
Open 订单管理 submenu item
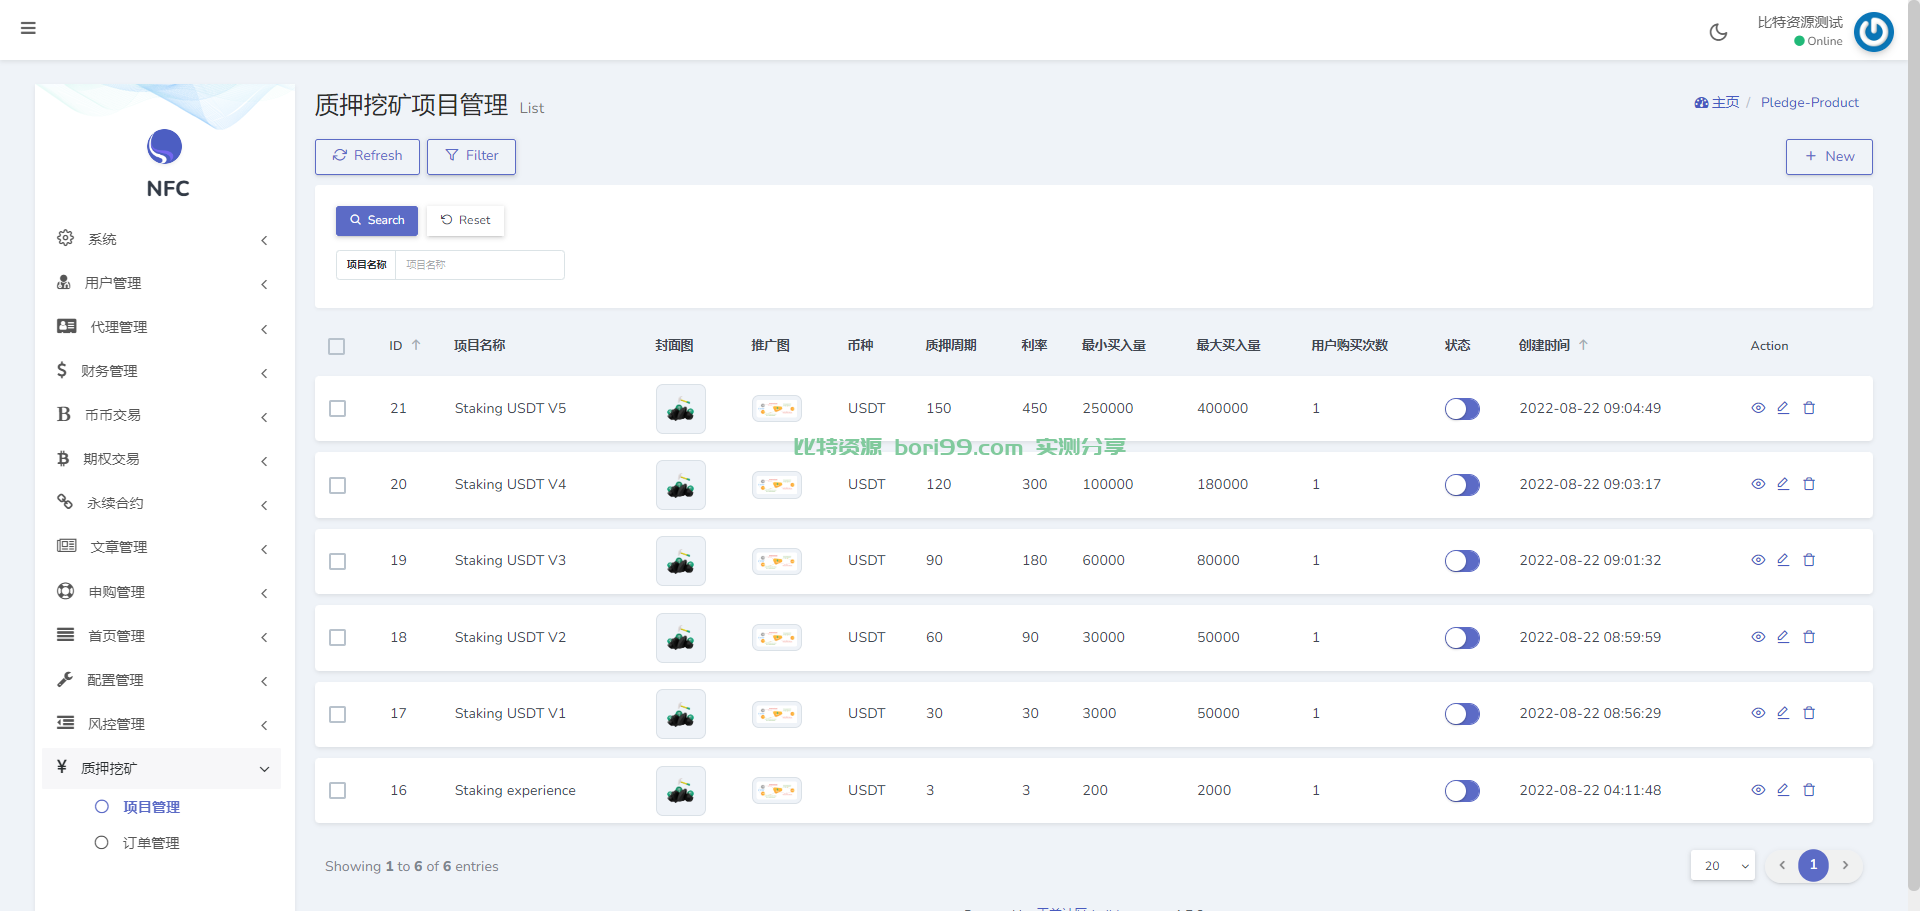pyautogui.click(x=150, y=843)
